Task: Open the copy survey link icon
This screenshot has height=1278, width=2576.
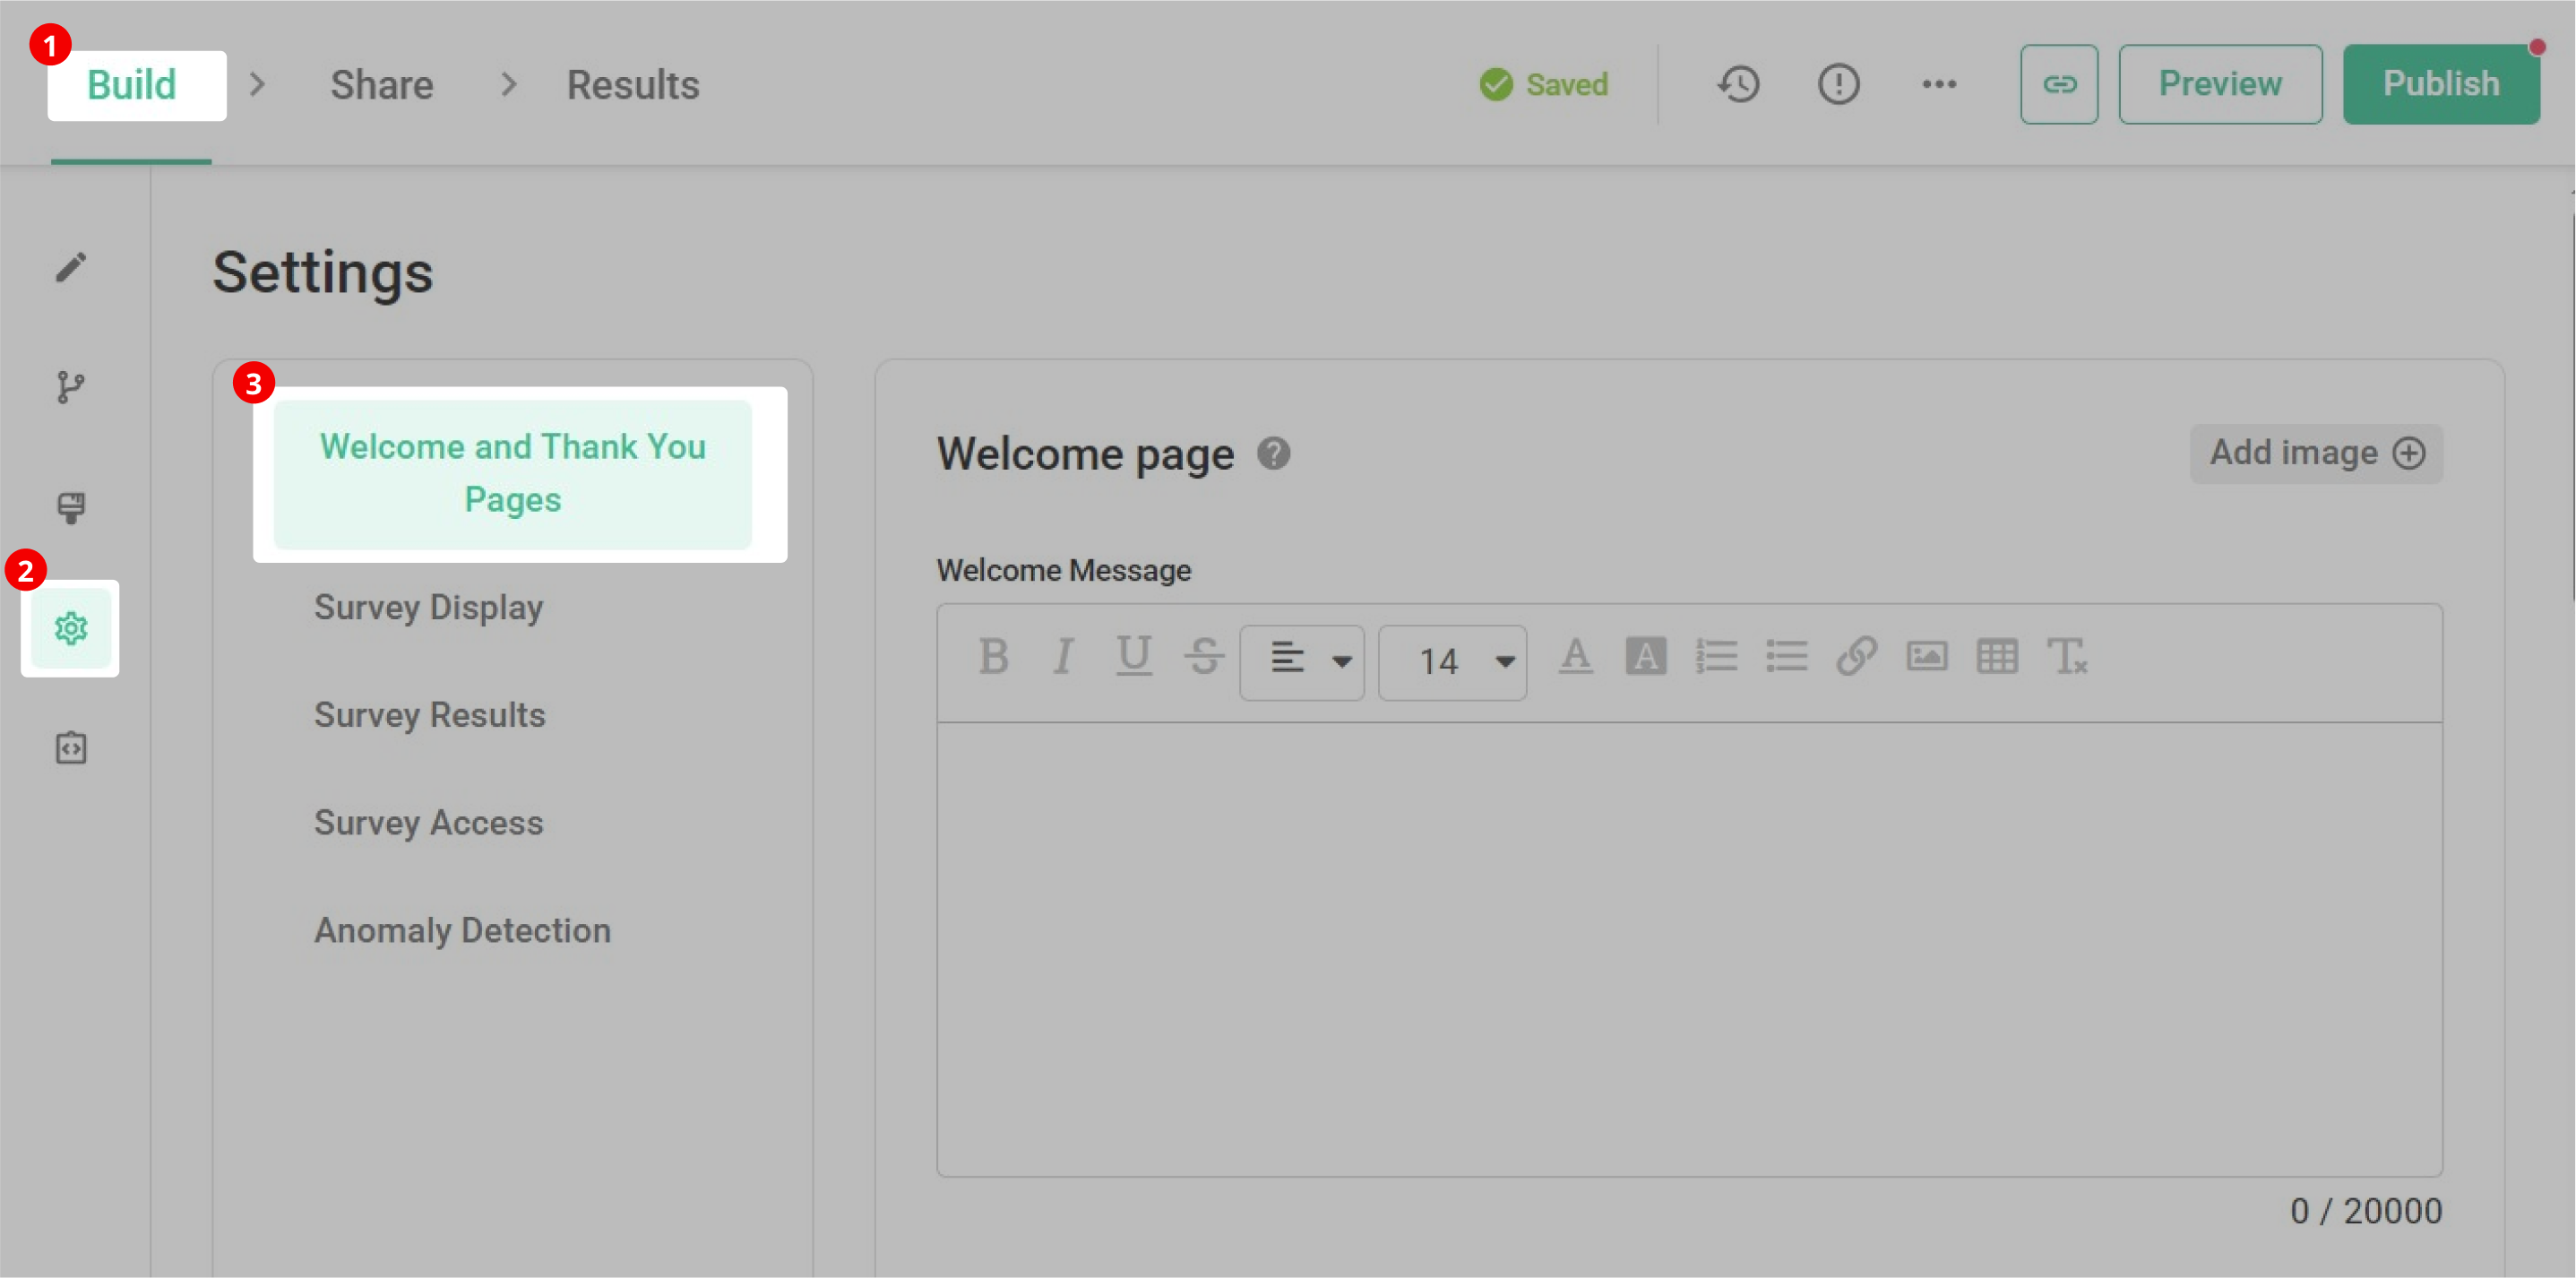Action: pos(2059,84)
